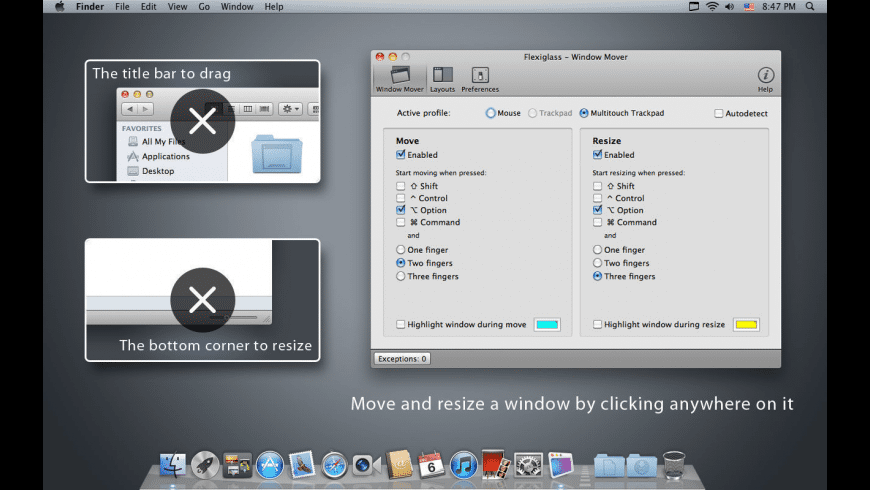Open Address Book in the dock
This screenshot has height=490, width=870.
pyautogui.click(x=399, y=464)
